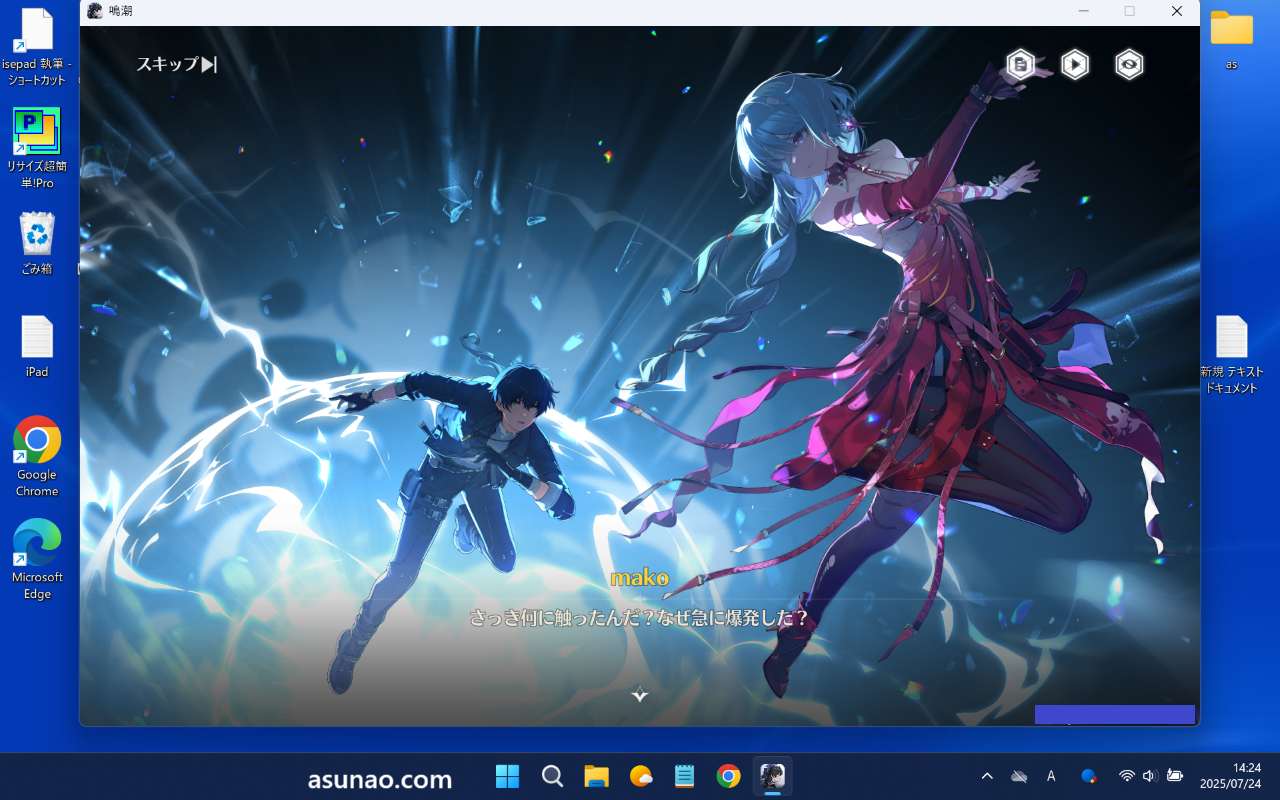The width and height of the screenshot is (1280, 800).
Task: Open the Windows Start menu
Action: point(508,776)
